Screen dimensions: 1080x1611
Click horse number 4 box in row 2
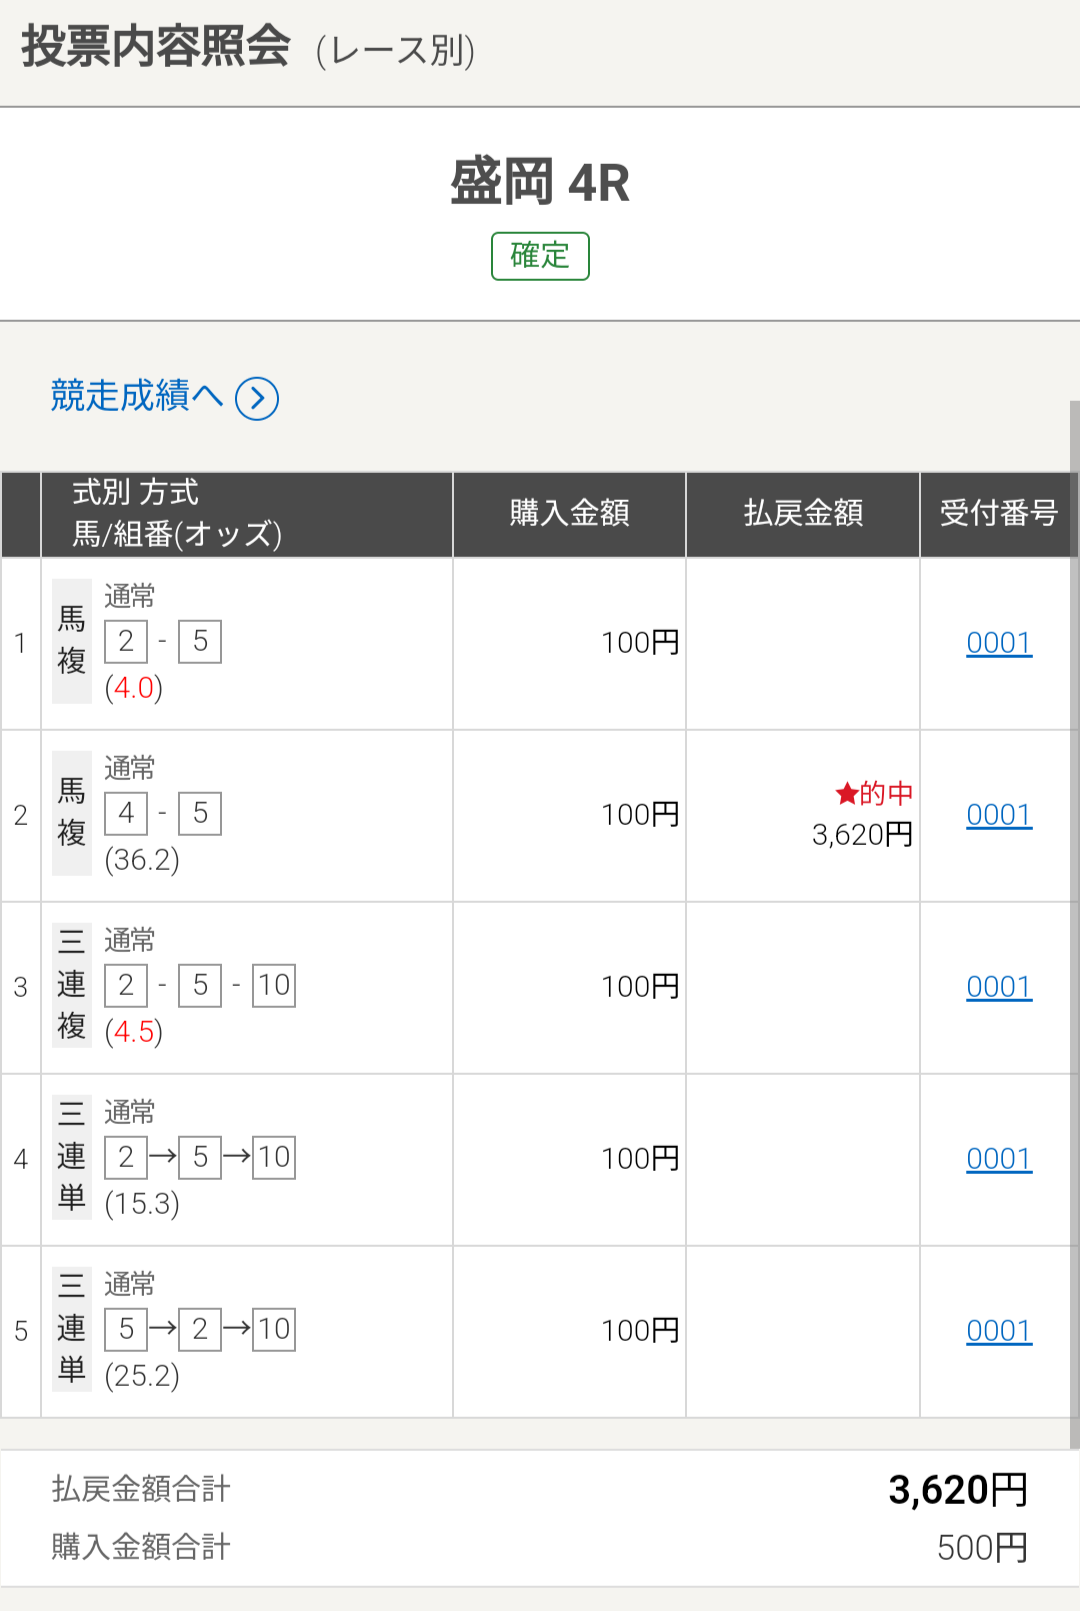point(126,814)
